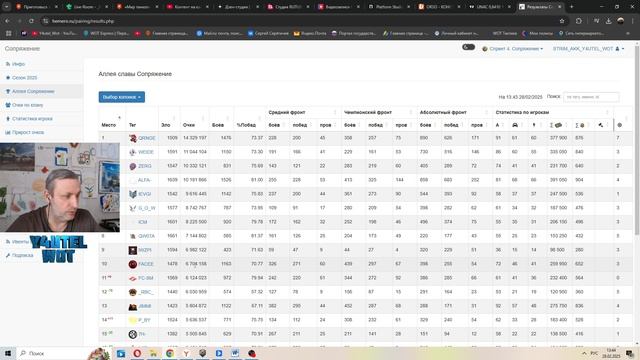
Task: Click the MIZPI clan emblem icon
Action: pos(133,250)
